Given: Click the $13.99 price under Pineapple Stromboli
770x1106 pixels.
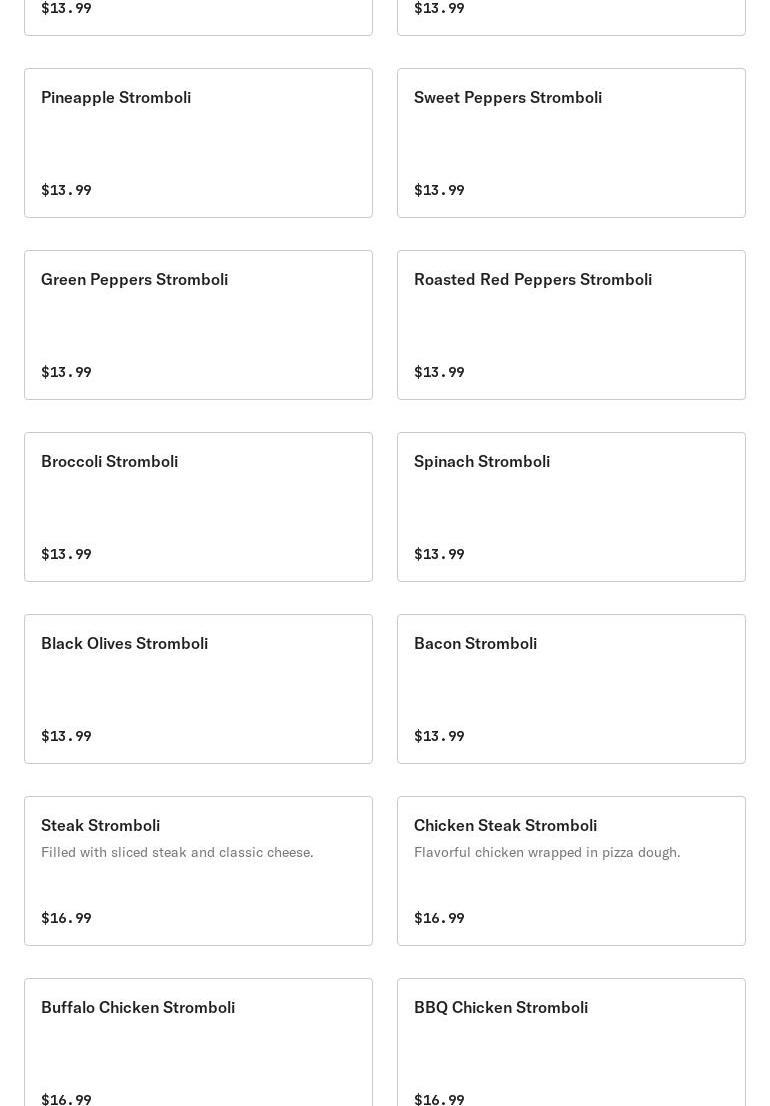Looking at the screenshot, I should point(66,190).
